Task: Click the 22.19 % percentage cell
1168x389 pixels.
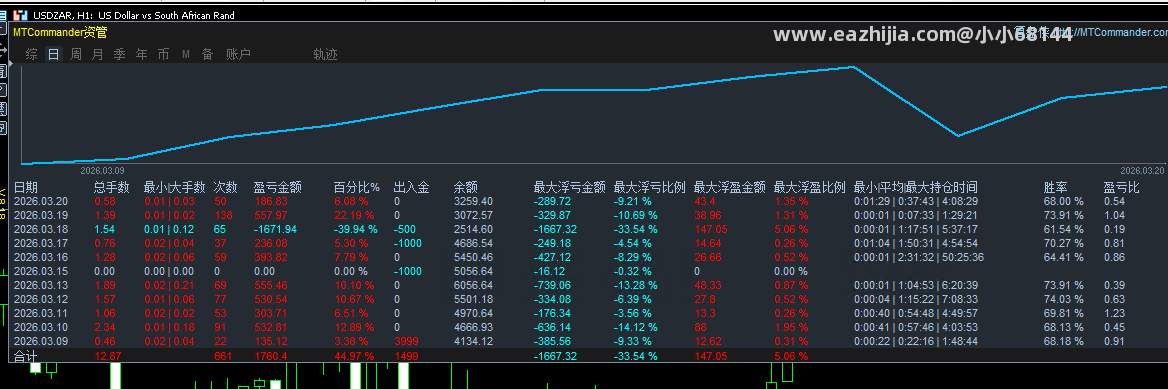Action: [355, 215]
